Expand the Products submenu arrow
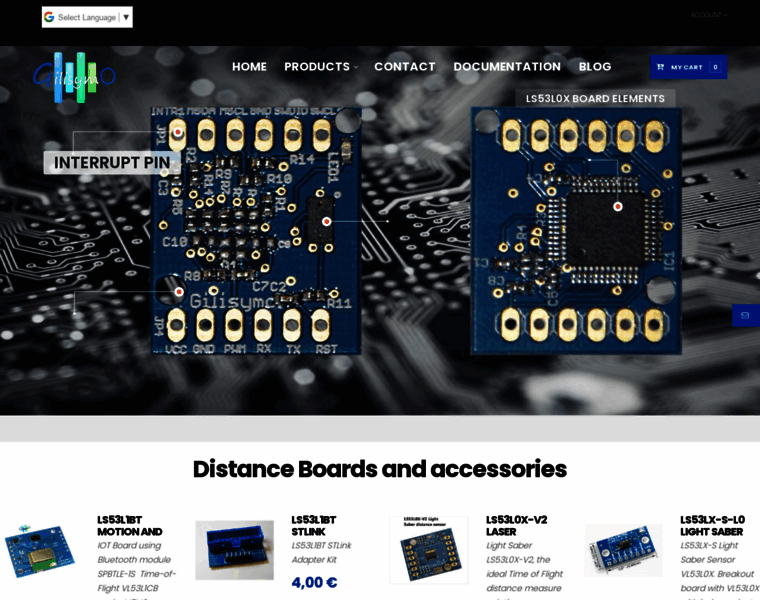 tap(356, 67)
